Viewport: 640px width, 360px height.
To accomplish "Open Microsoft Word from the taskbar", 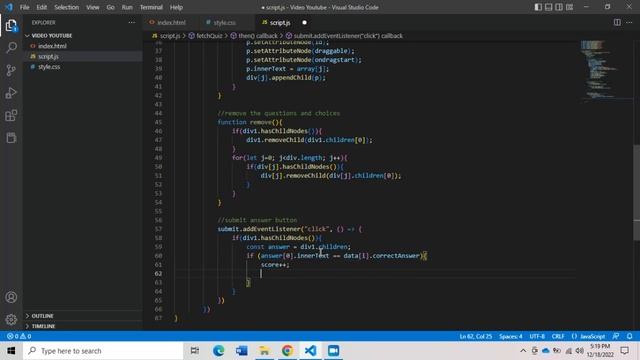I will click(241, 351).
